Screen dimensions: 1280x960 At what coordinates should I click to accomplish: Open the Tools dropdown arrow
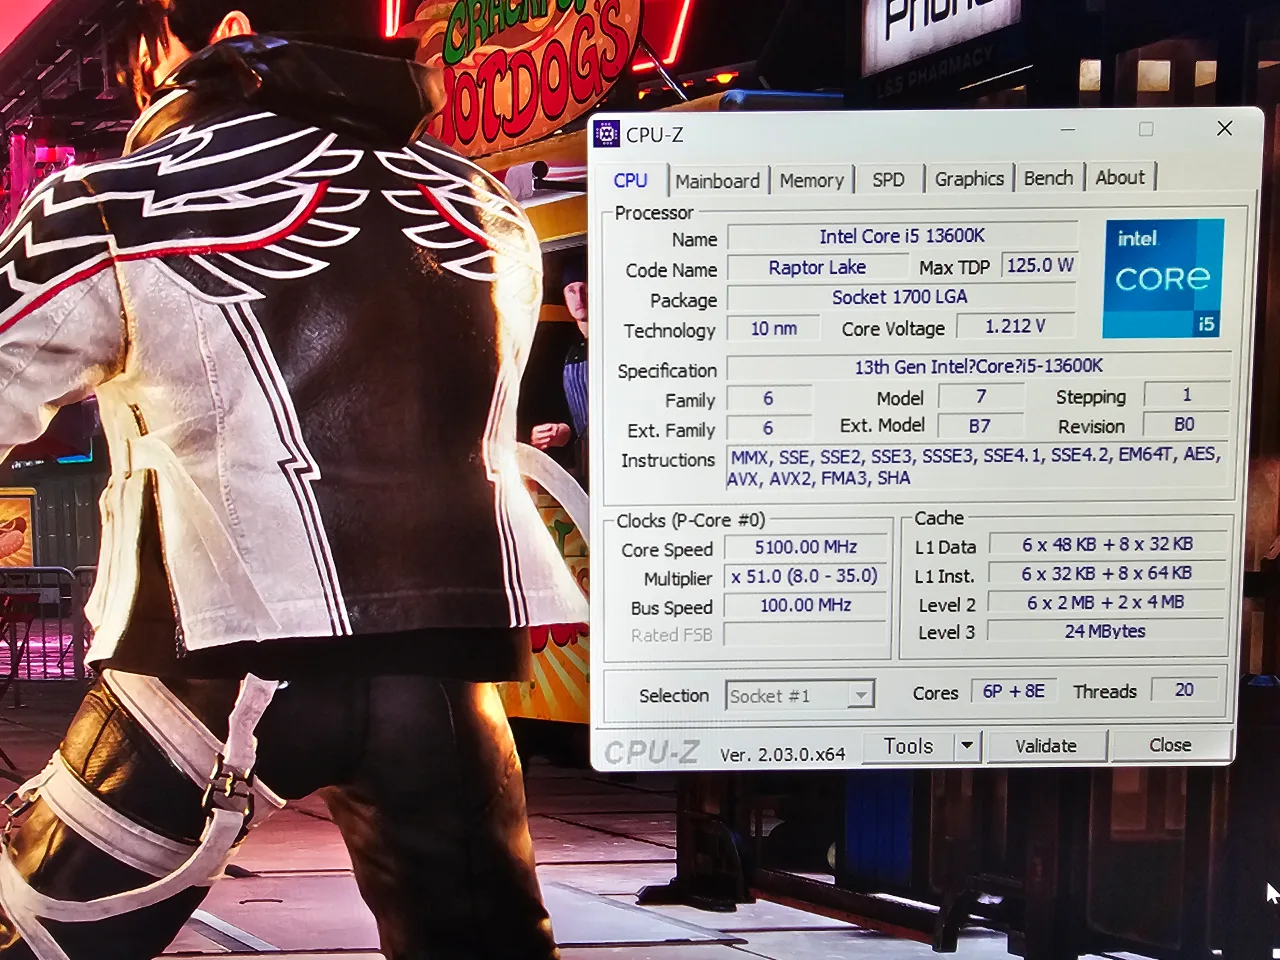coord(966,746)
